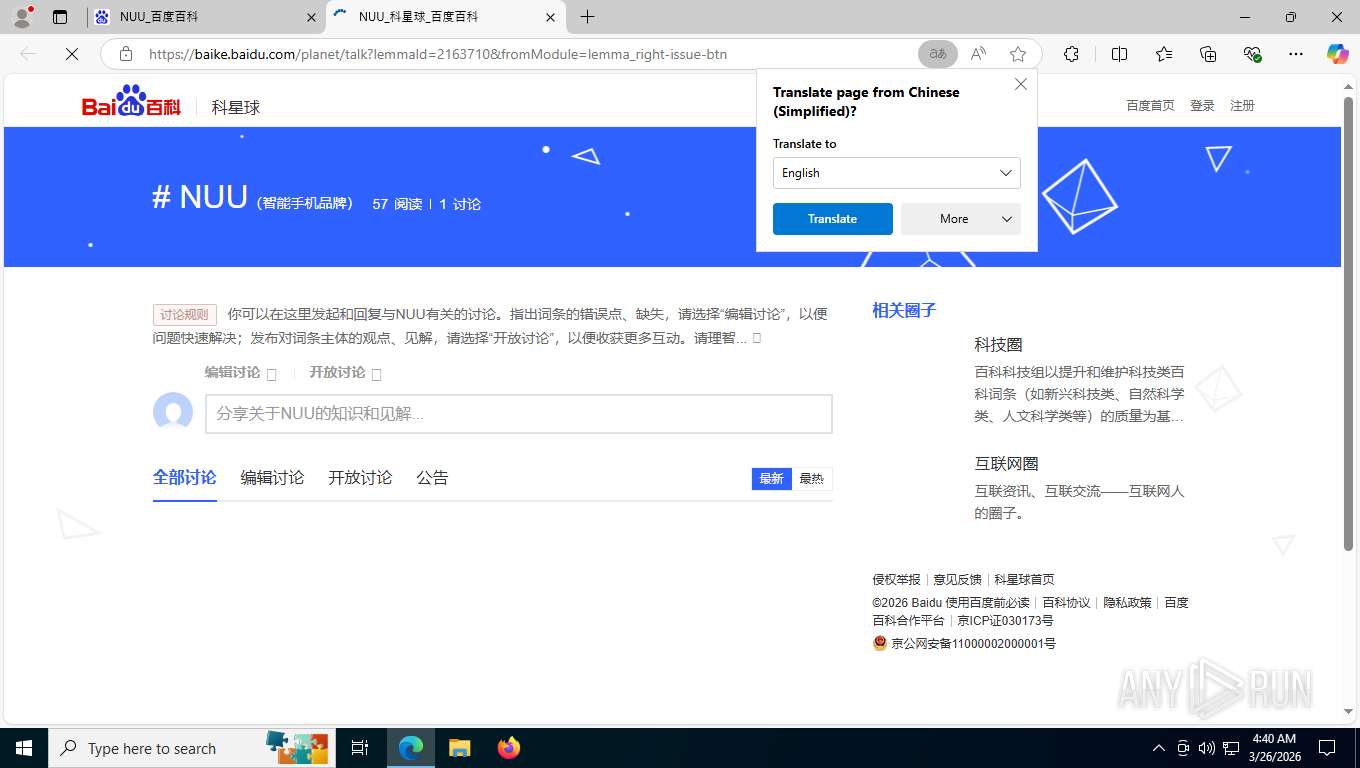Switch to the 全部讨论 tab
This screenshot has height=768, width=1360.
[184, 478]
